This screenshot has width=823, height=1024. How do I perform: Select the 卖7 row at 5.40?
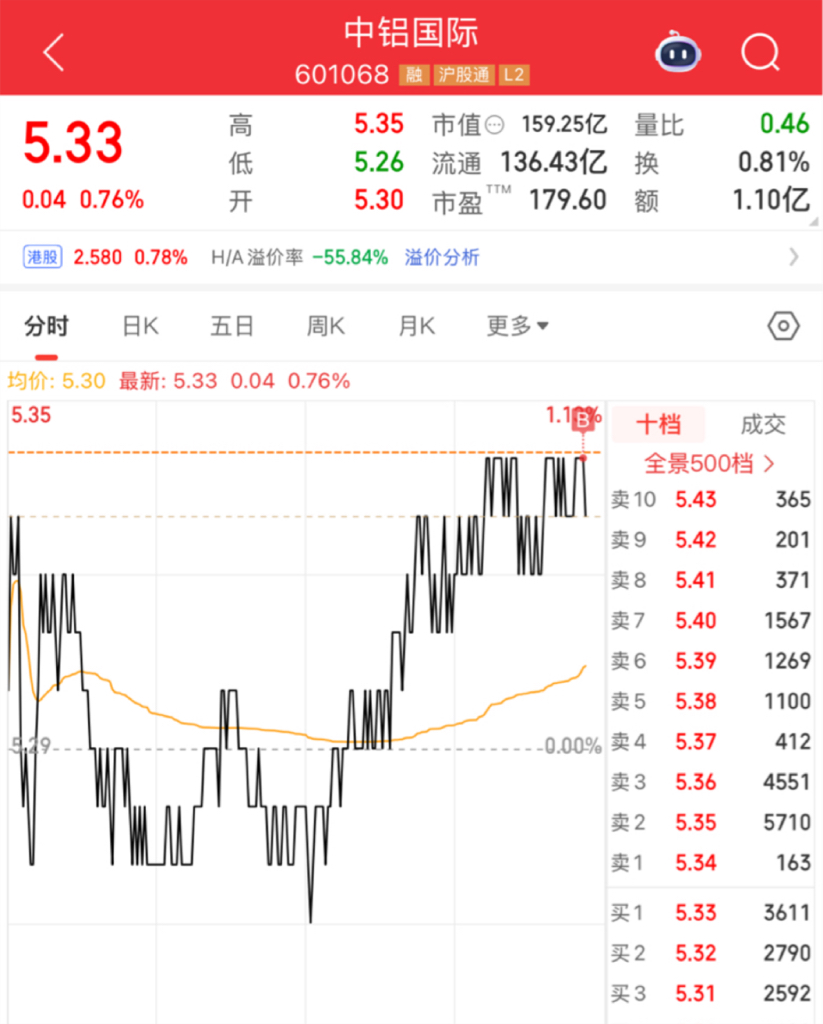(x=711, y=620)
